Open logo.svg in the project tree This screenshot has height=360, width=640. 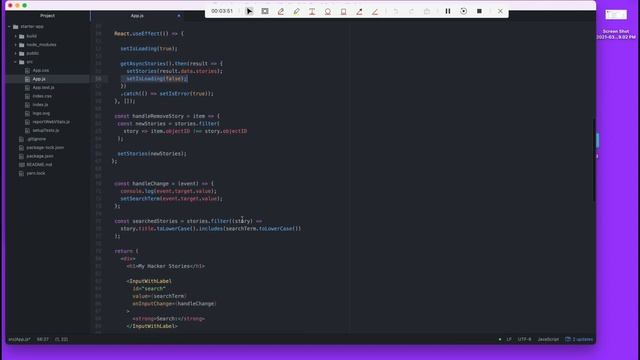[x=41, y=113]
